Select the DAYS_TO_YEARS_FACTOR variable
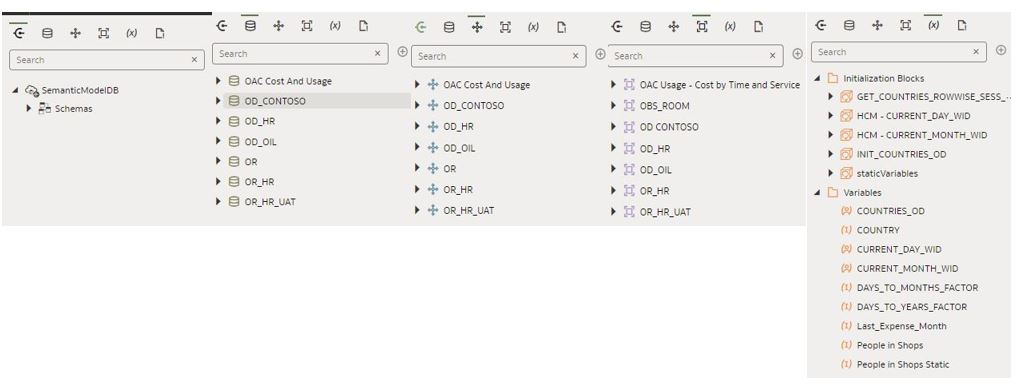The height and width of the screenshot is (385, 1022). tap(912, 307)
